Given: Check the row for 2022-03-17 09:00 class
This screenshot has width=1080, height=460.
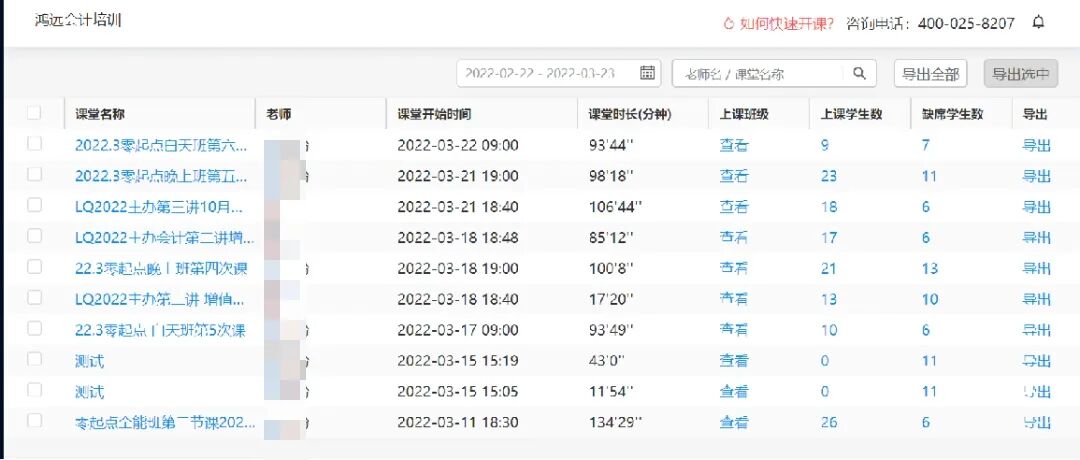Looking at the screenshot, I should [34, 328].
